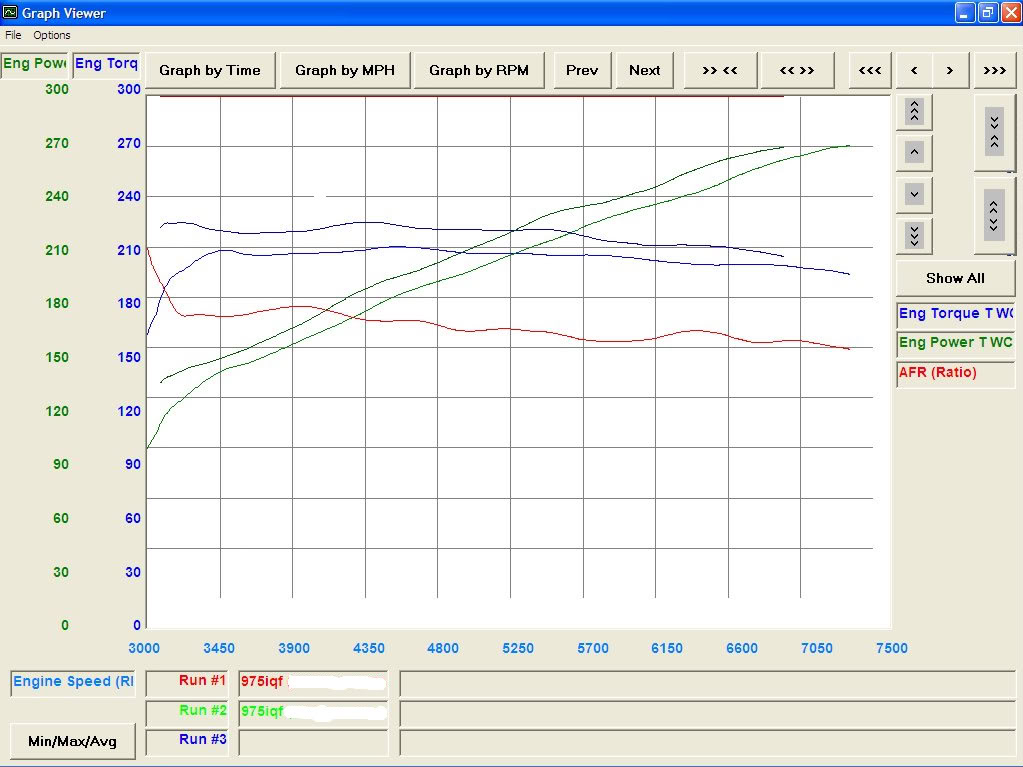Toggle the AFR (Ratio) curve legend
1023x767 pixels.
click(936, 372)
